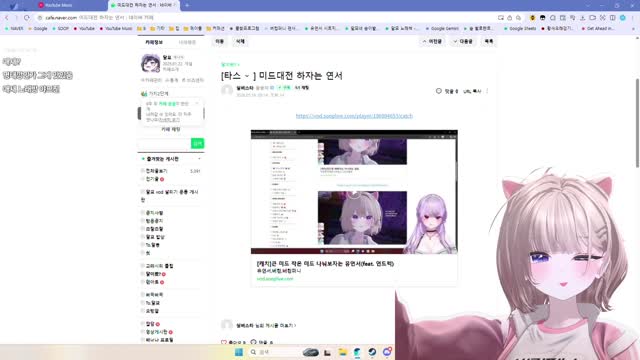Click the 1:1 채팅 link by author

302,88
